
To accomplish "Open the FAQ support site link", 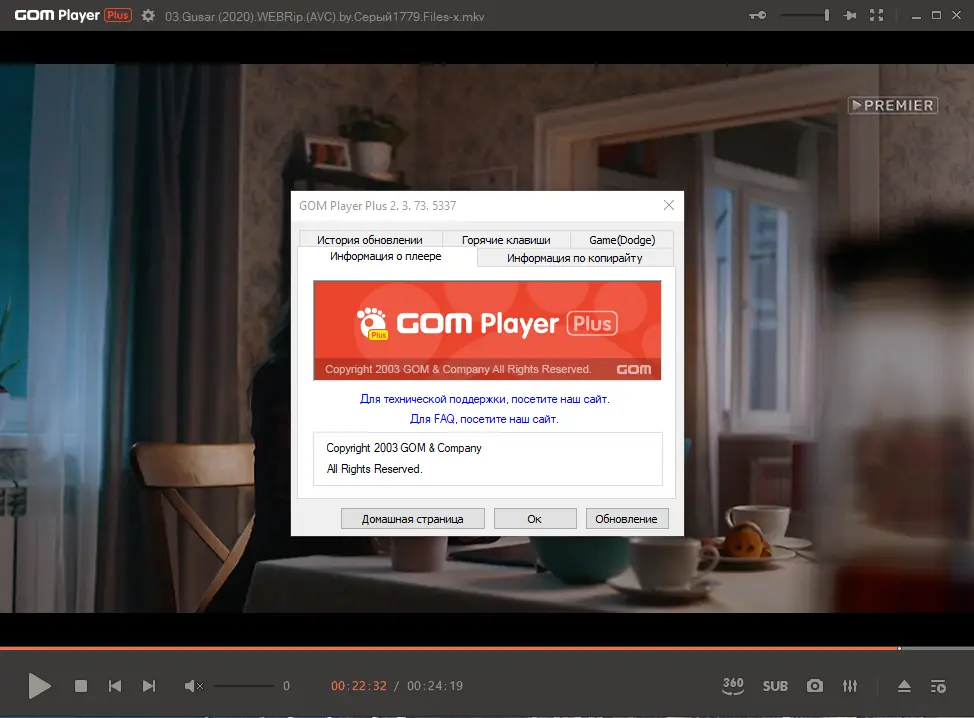I will [x=487, y=418].
